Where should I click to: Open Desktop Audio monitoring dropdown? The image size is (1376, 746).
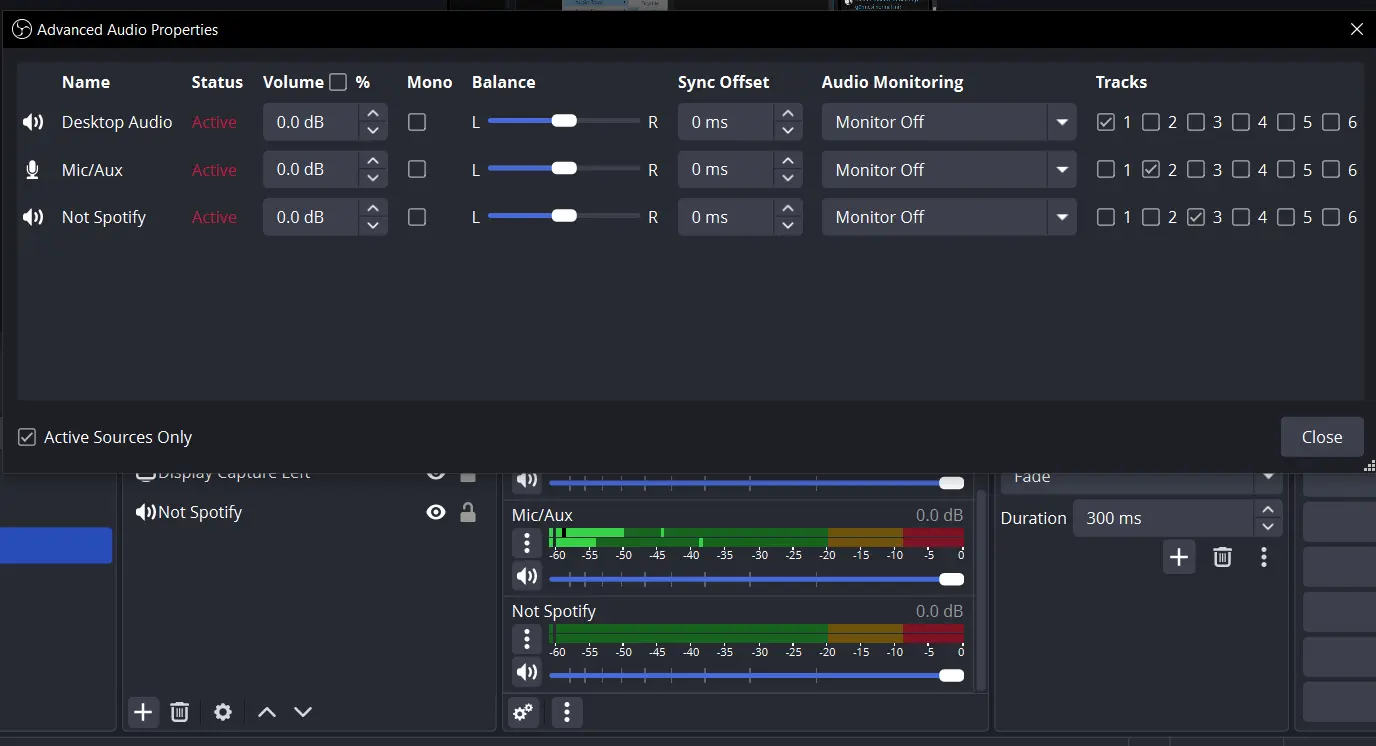949,122
